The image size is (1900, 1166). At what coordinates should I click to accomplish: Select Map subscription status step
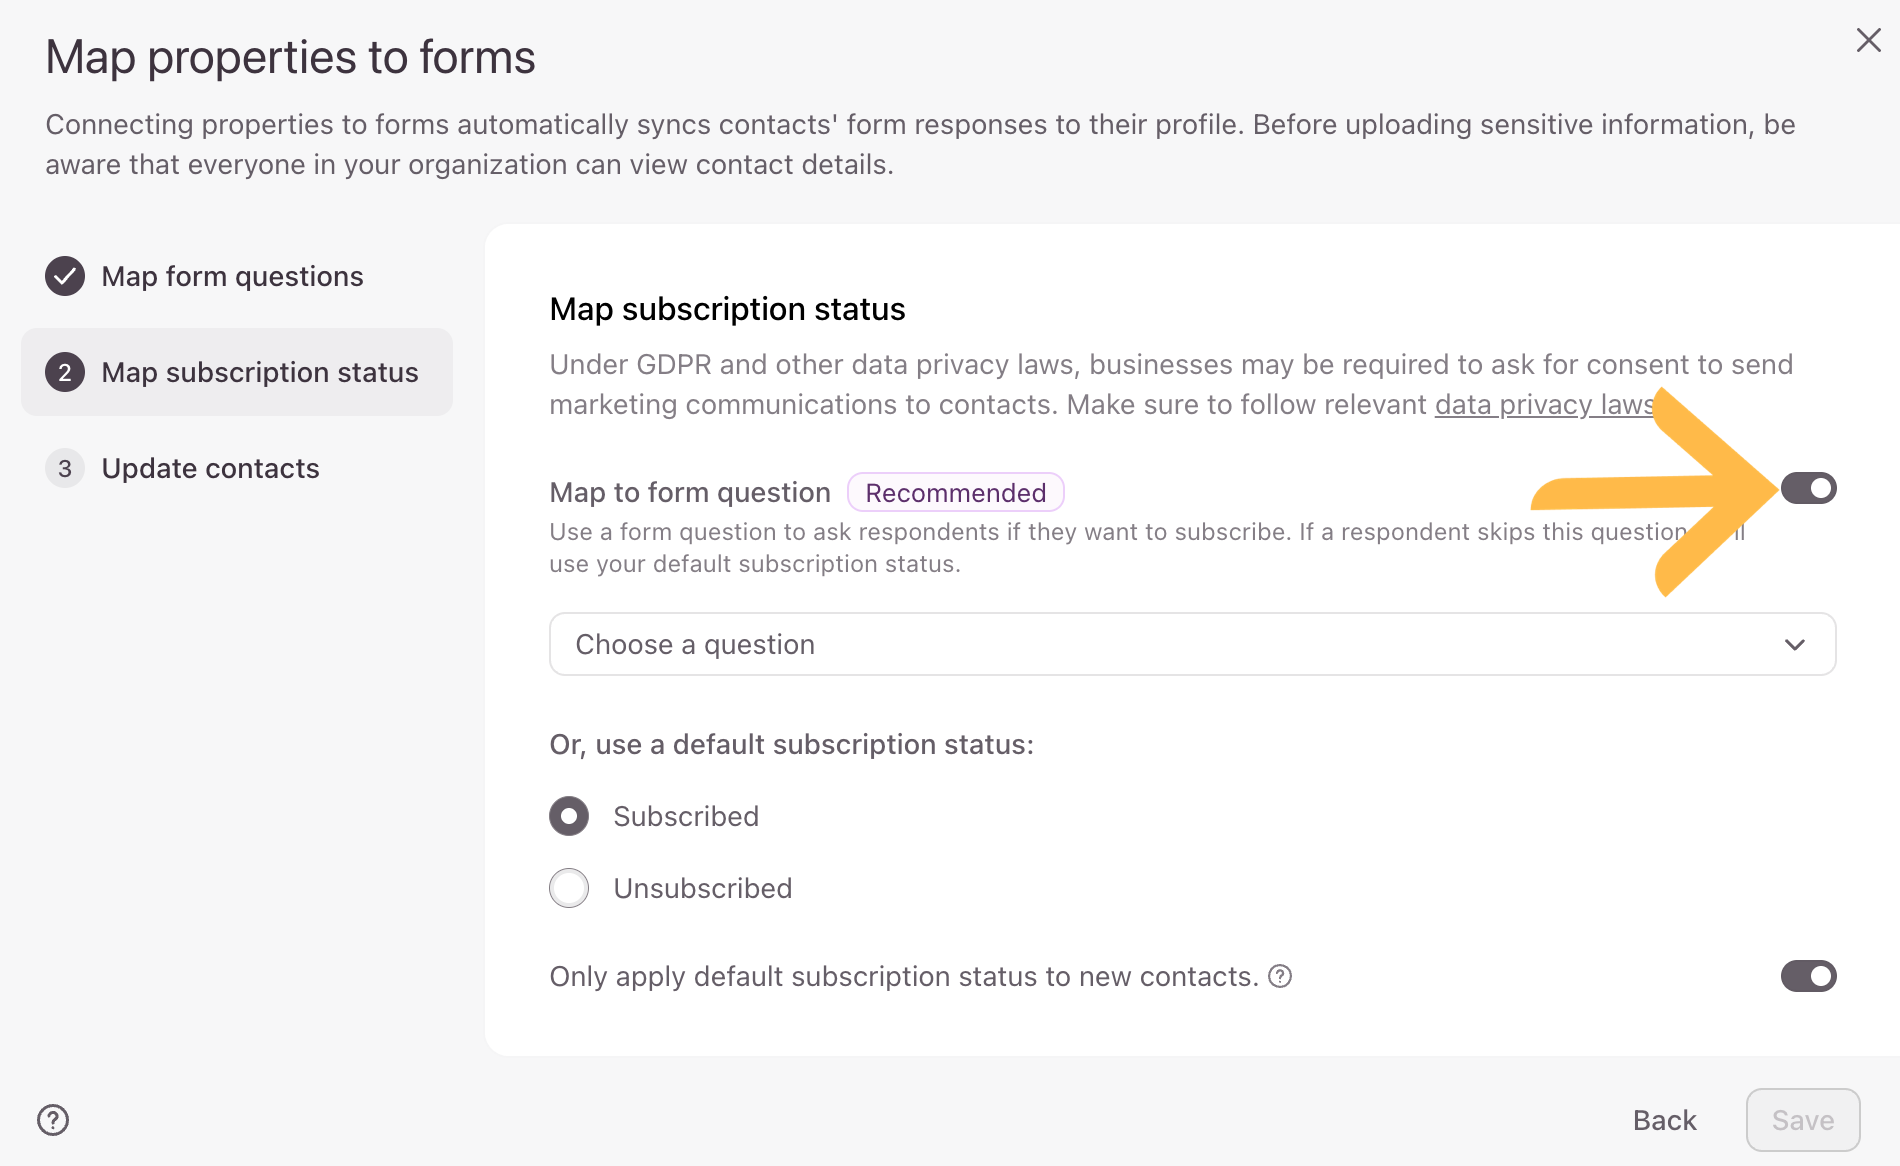tap(259, 372)
